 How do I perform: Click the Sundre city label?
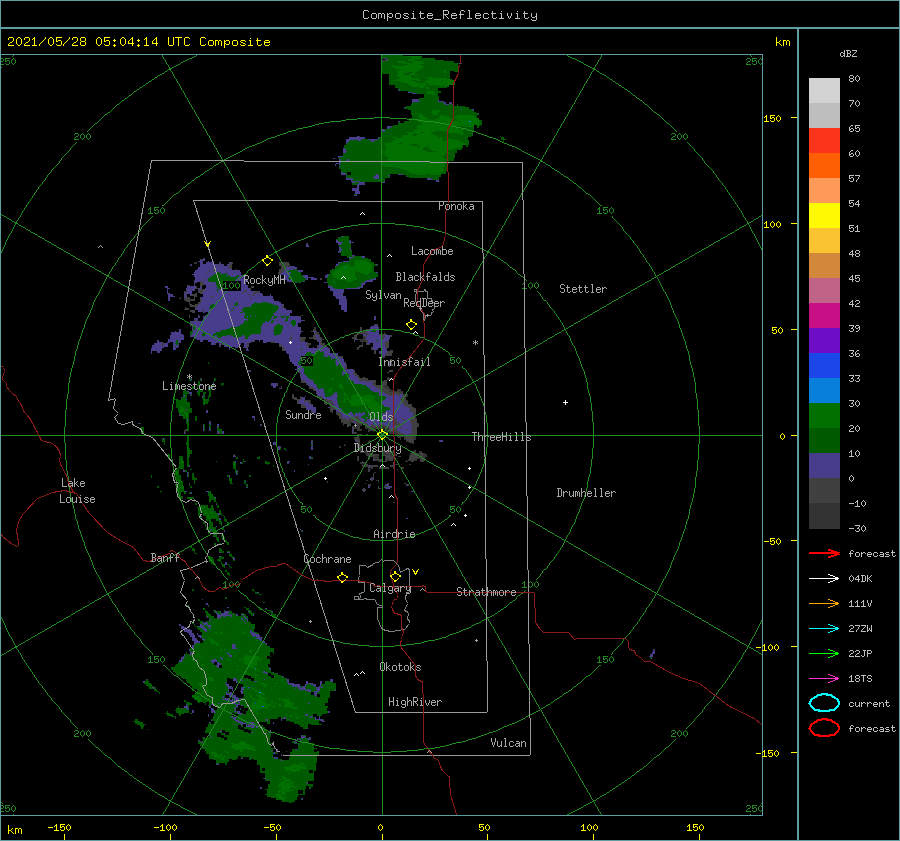(x=303, y=414)
